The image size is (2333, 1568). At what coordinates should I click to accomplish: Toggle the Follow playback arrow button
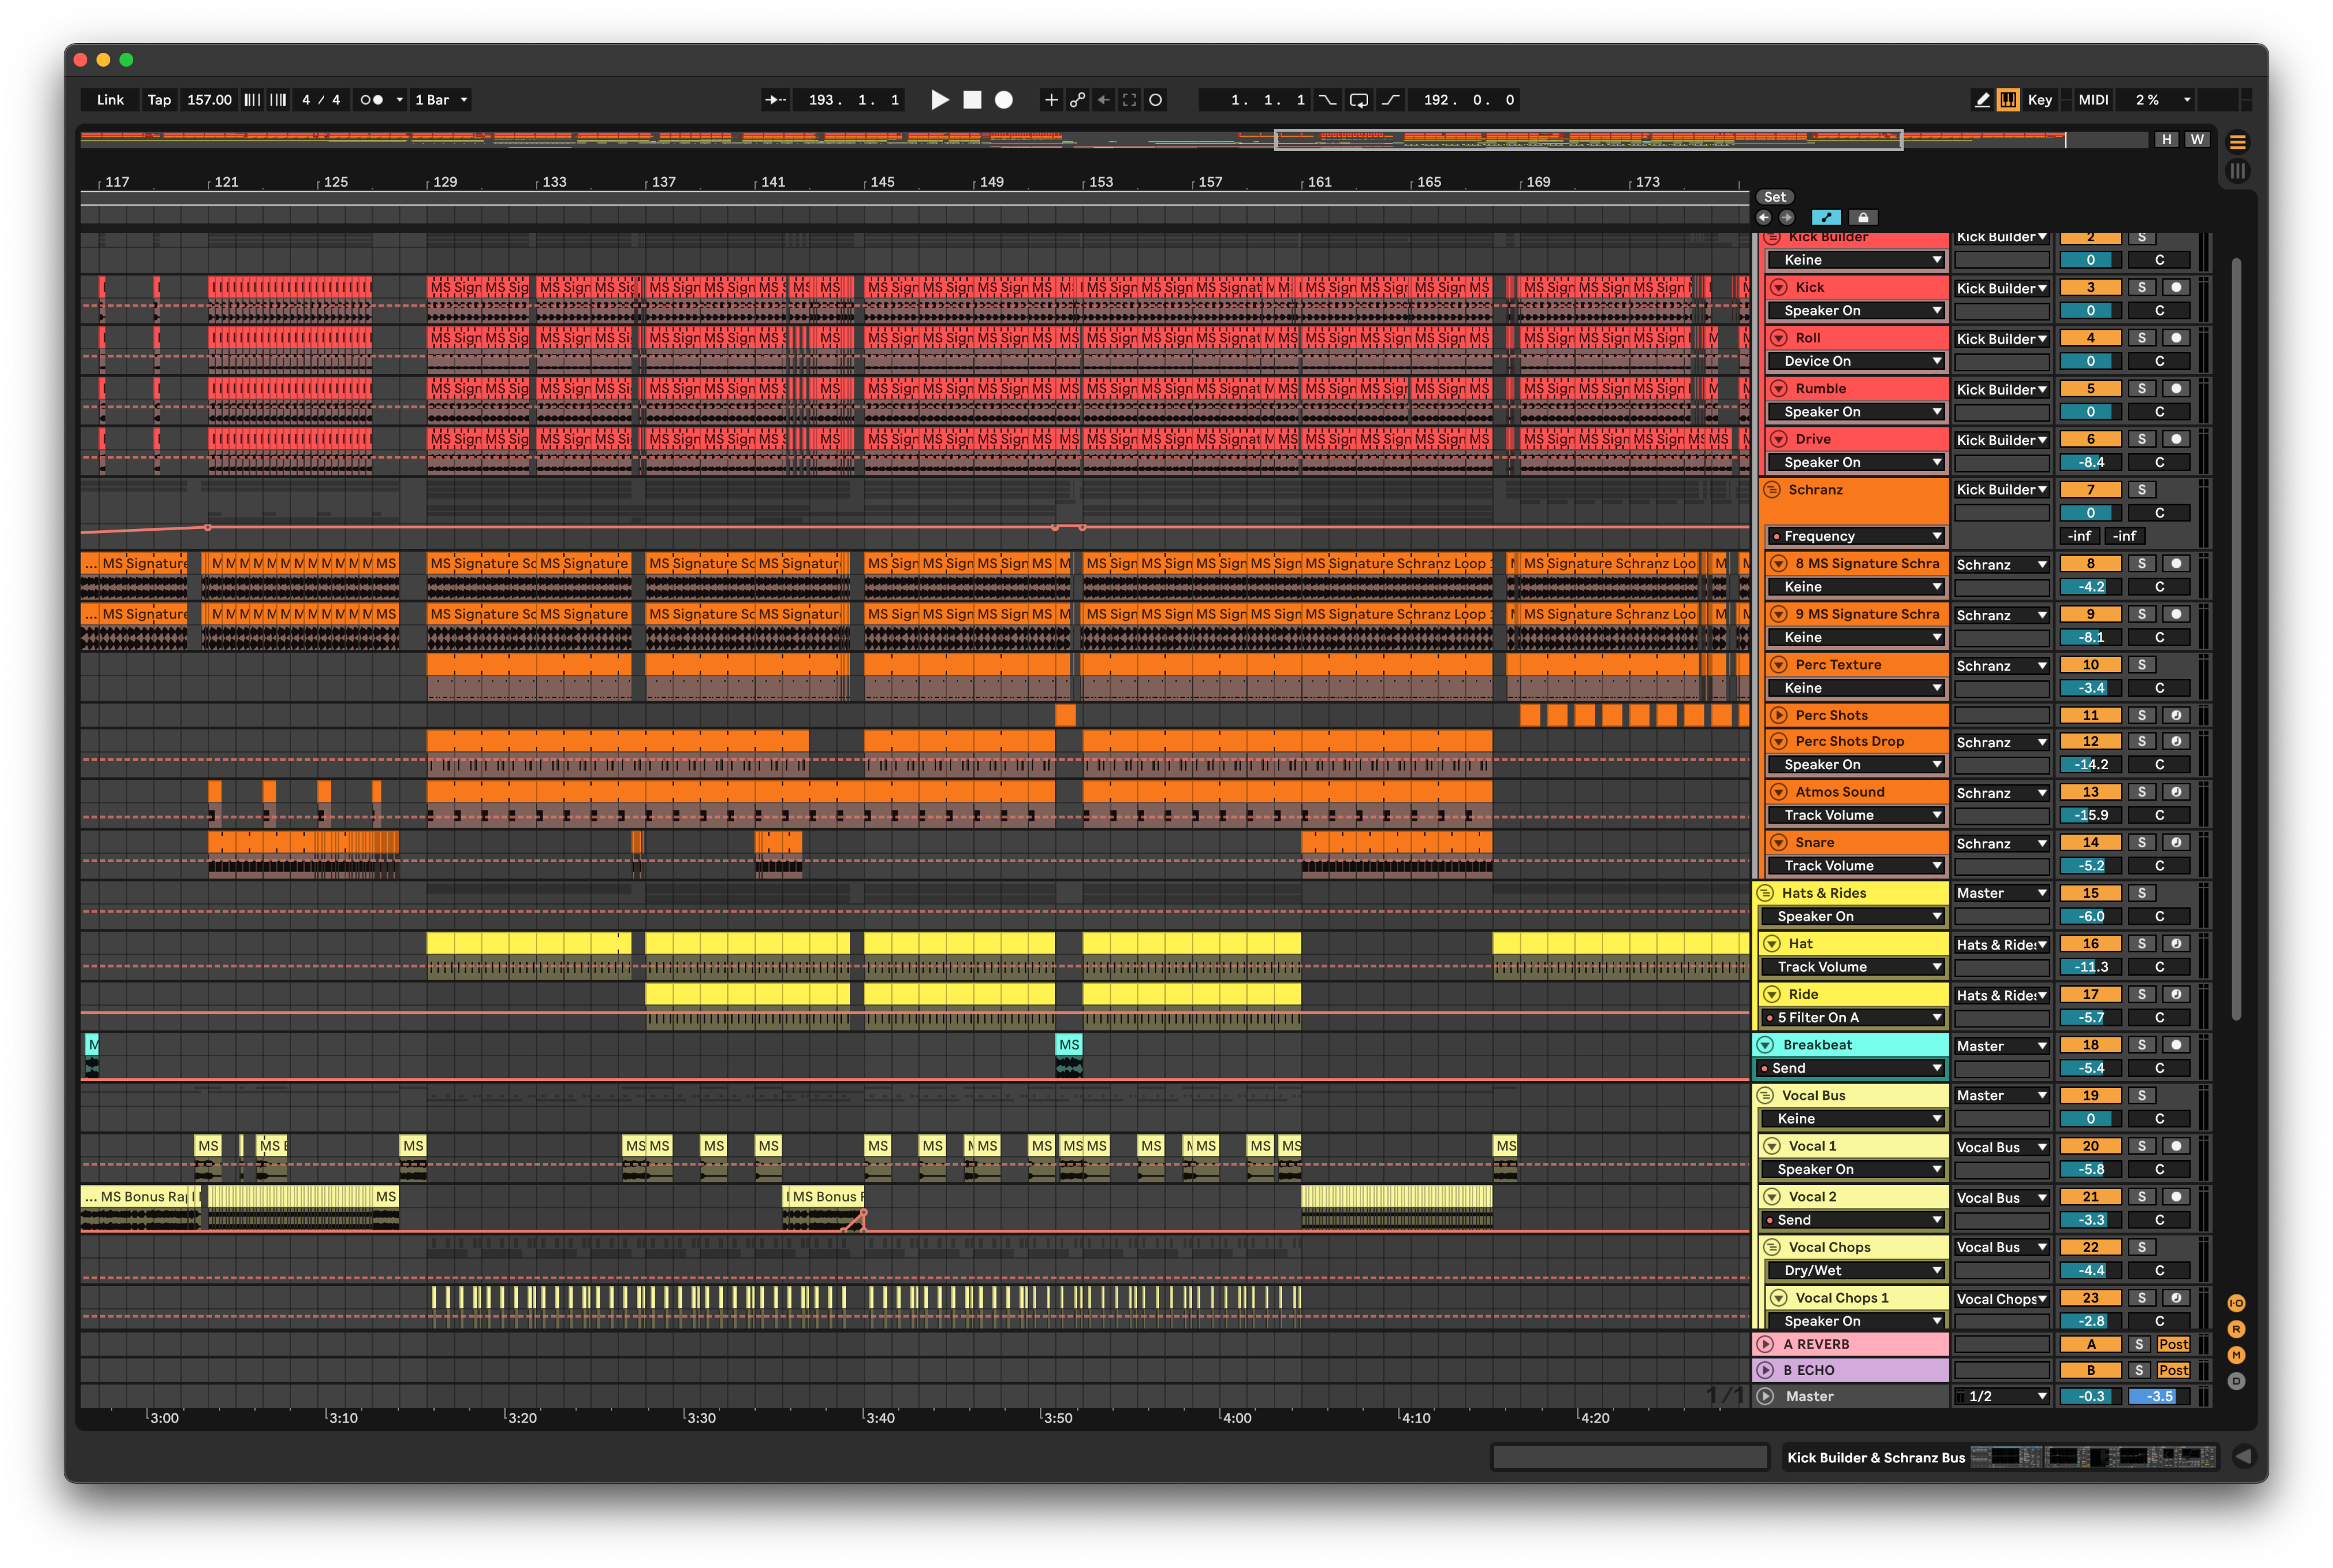(x=775, y=100)
